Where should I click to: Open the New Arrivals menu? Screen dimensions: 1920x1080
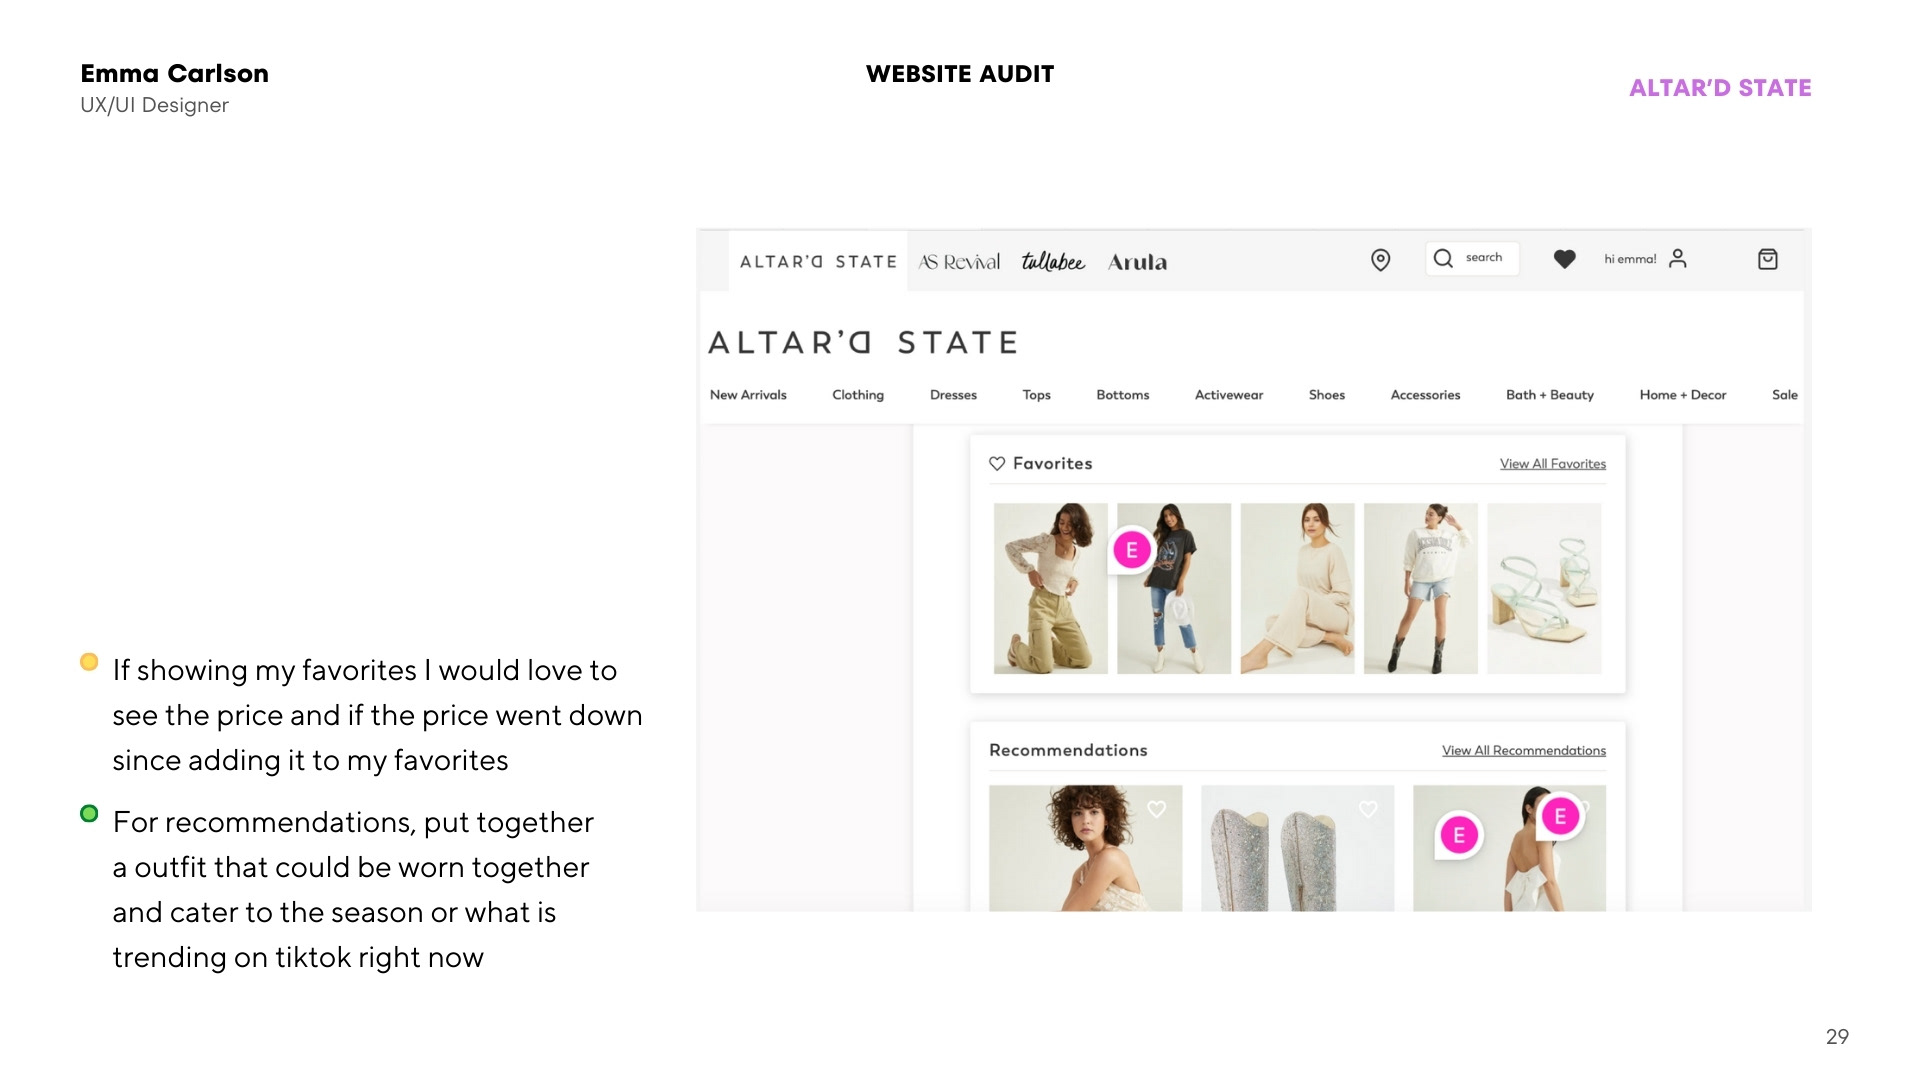[748, 395]
